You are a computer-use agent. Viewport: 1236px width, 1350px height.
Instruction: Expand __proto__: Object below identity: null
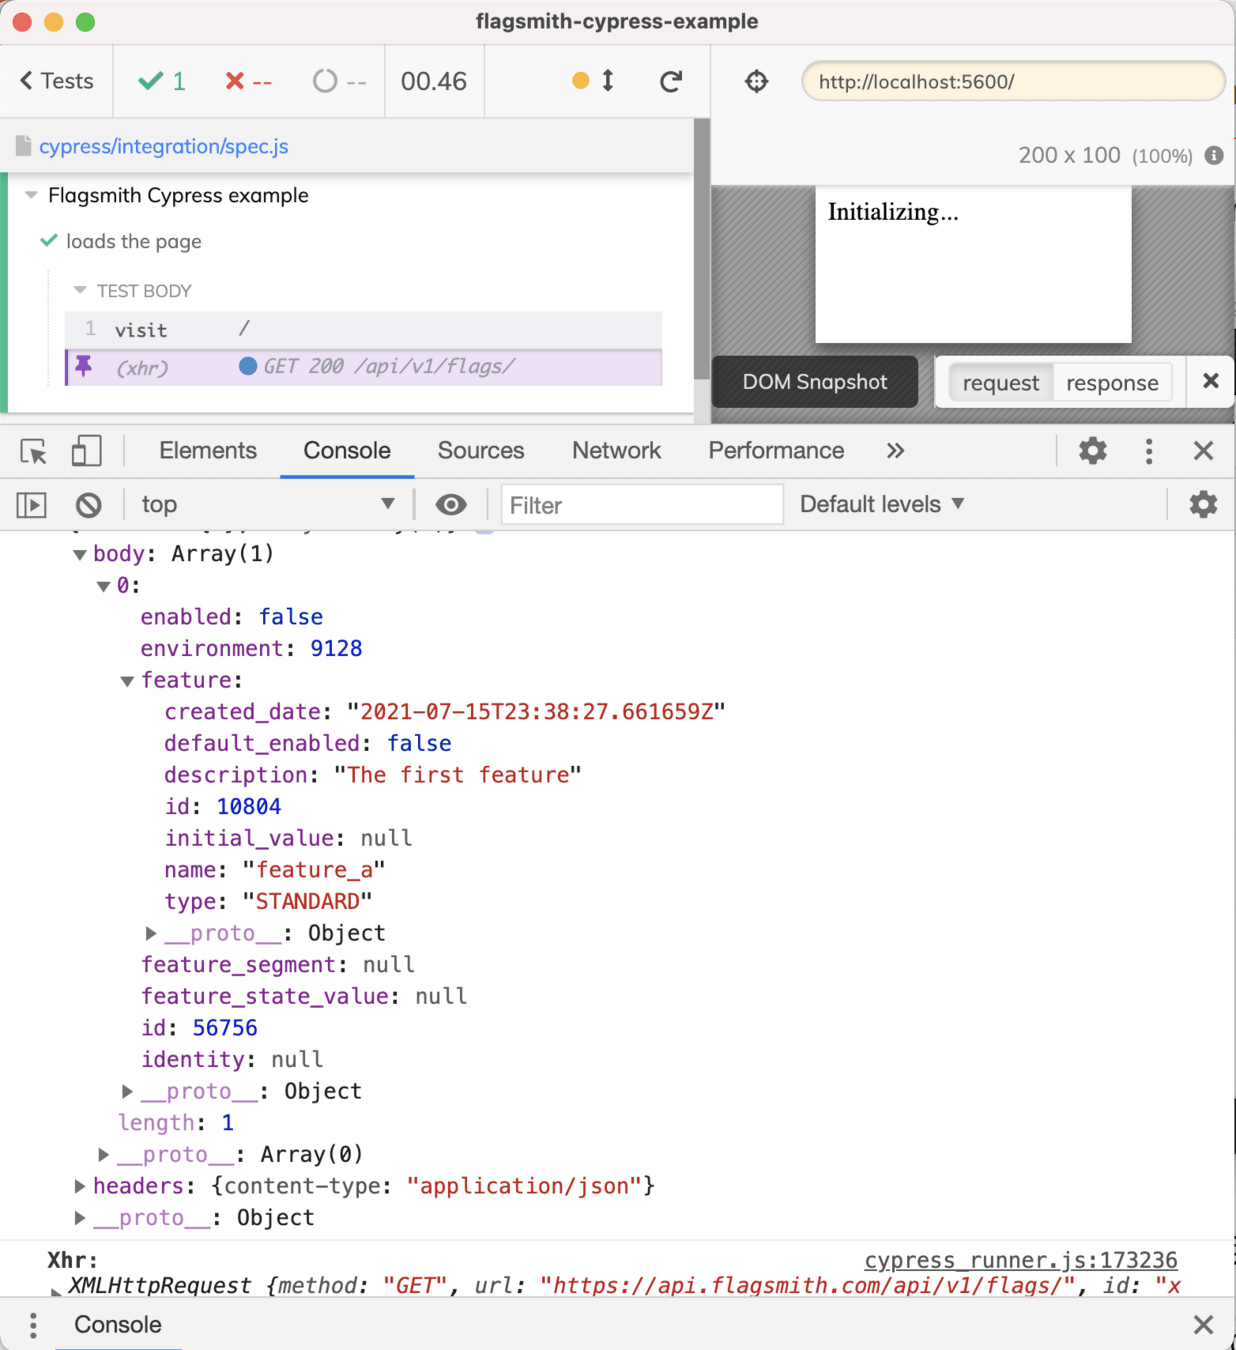pyautogui.click(x=127, y=1091)
